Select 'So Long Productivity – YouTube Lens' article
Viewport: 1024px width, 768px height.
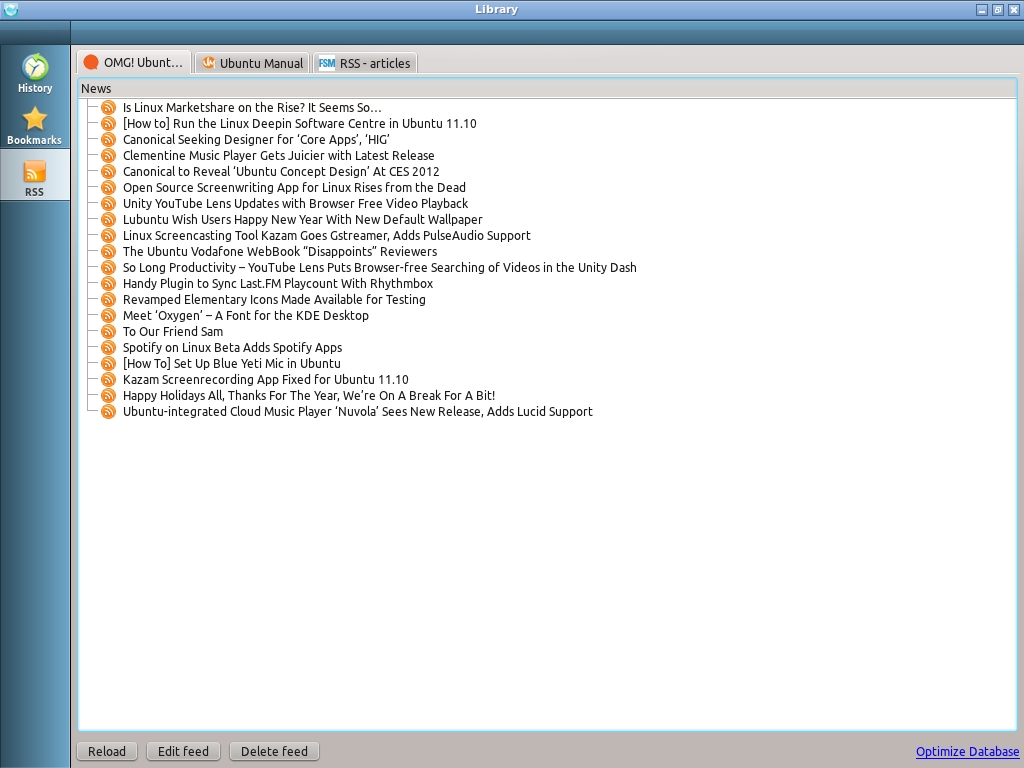click(380, 268)
